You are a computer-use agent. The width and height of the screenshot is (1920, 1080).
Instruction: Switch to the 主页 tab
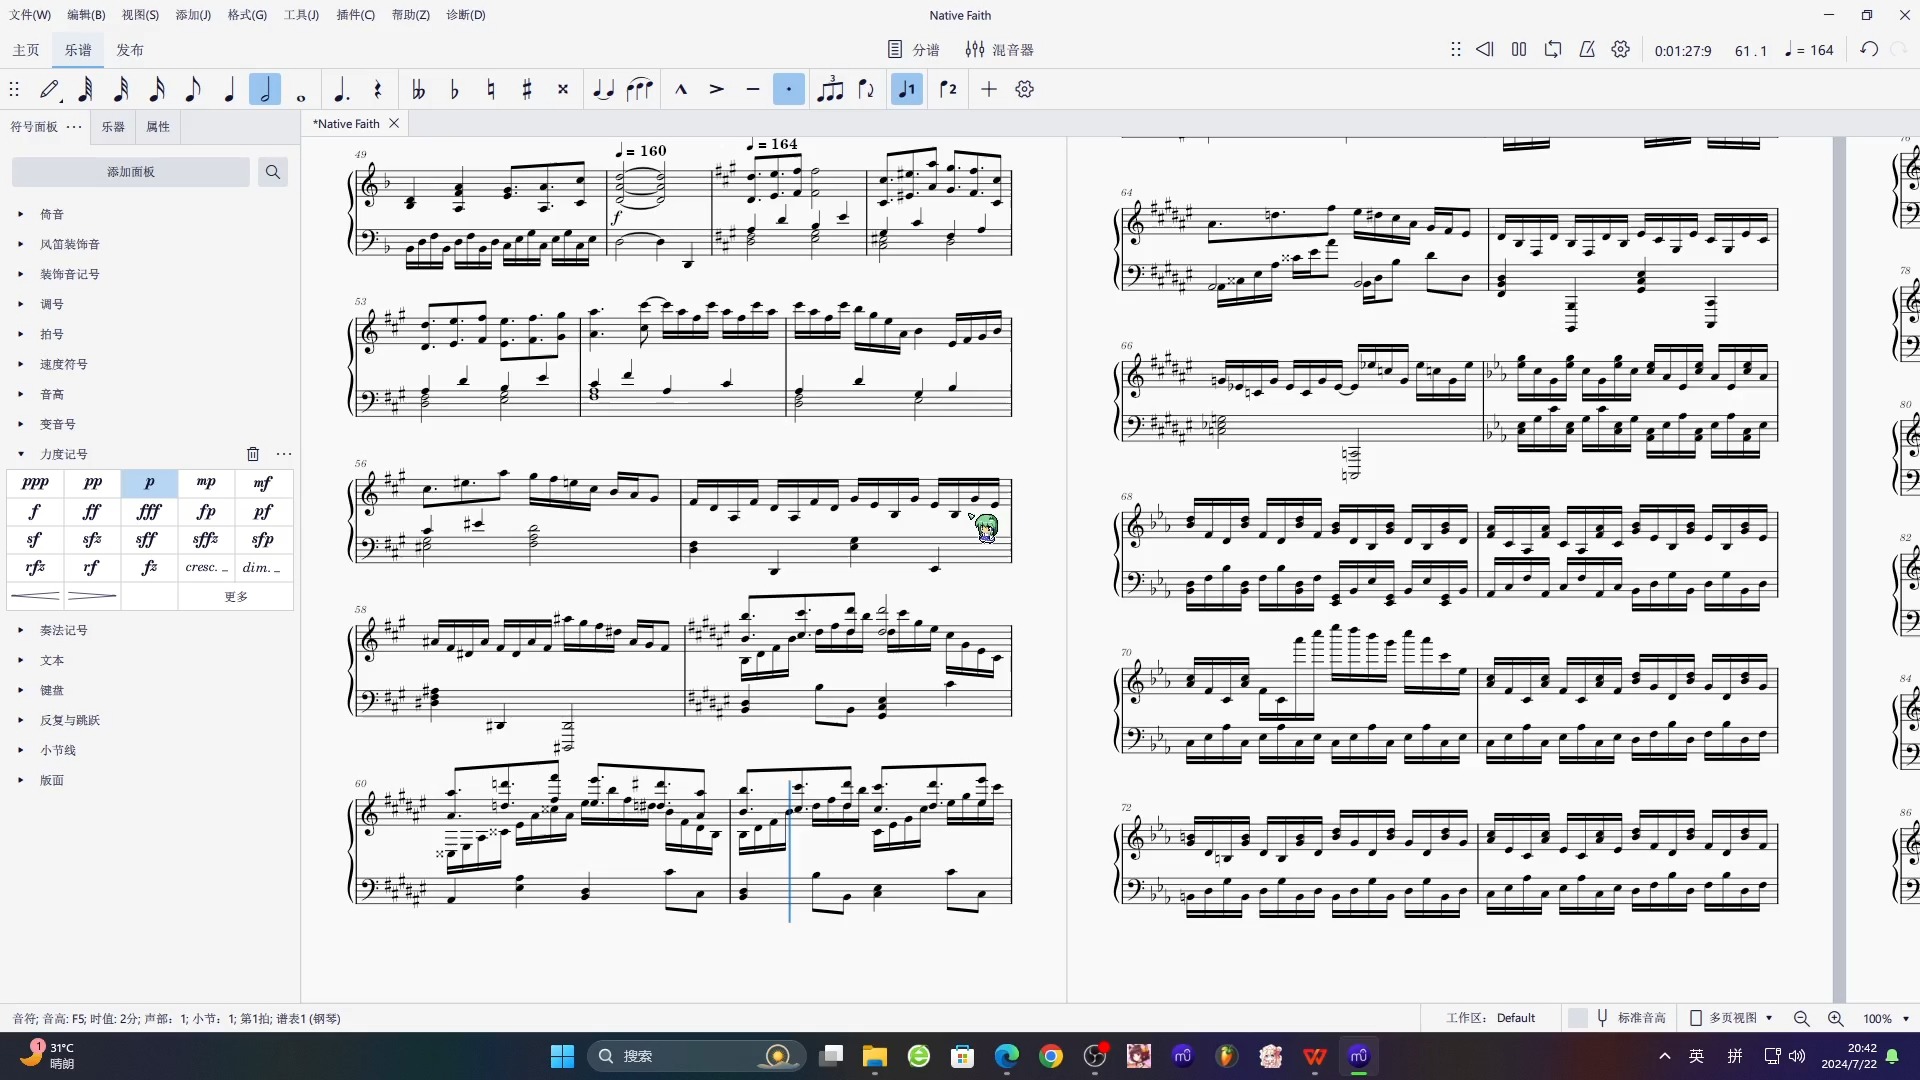coord(26,50)
